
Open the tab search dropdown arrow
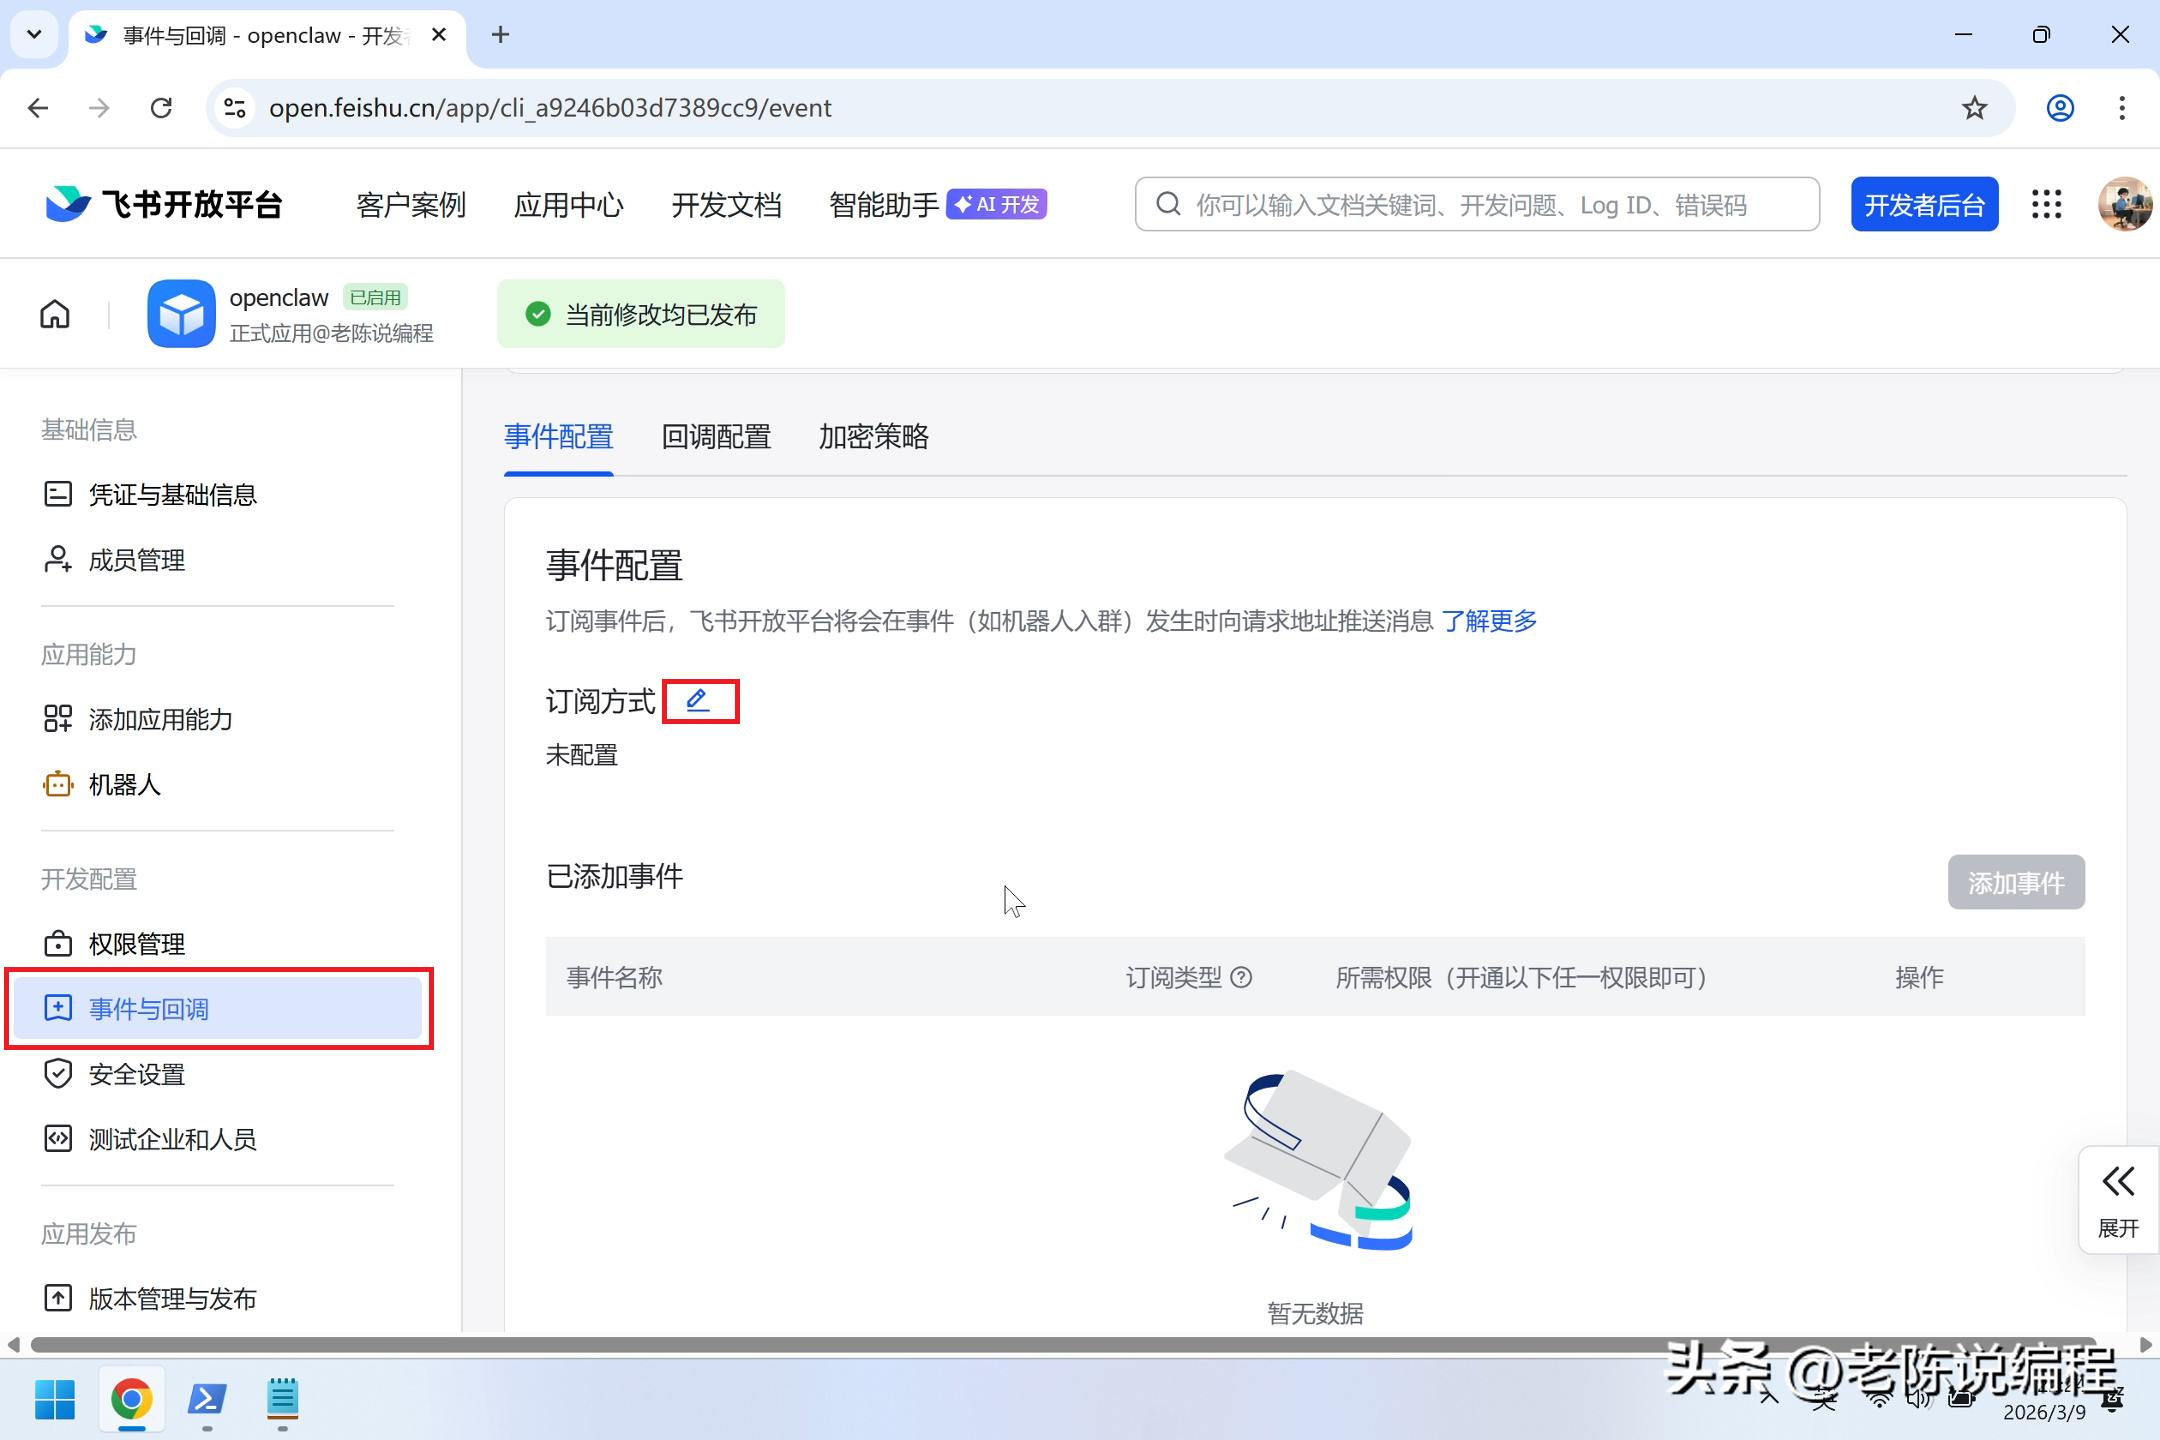point(34,35)
